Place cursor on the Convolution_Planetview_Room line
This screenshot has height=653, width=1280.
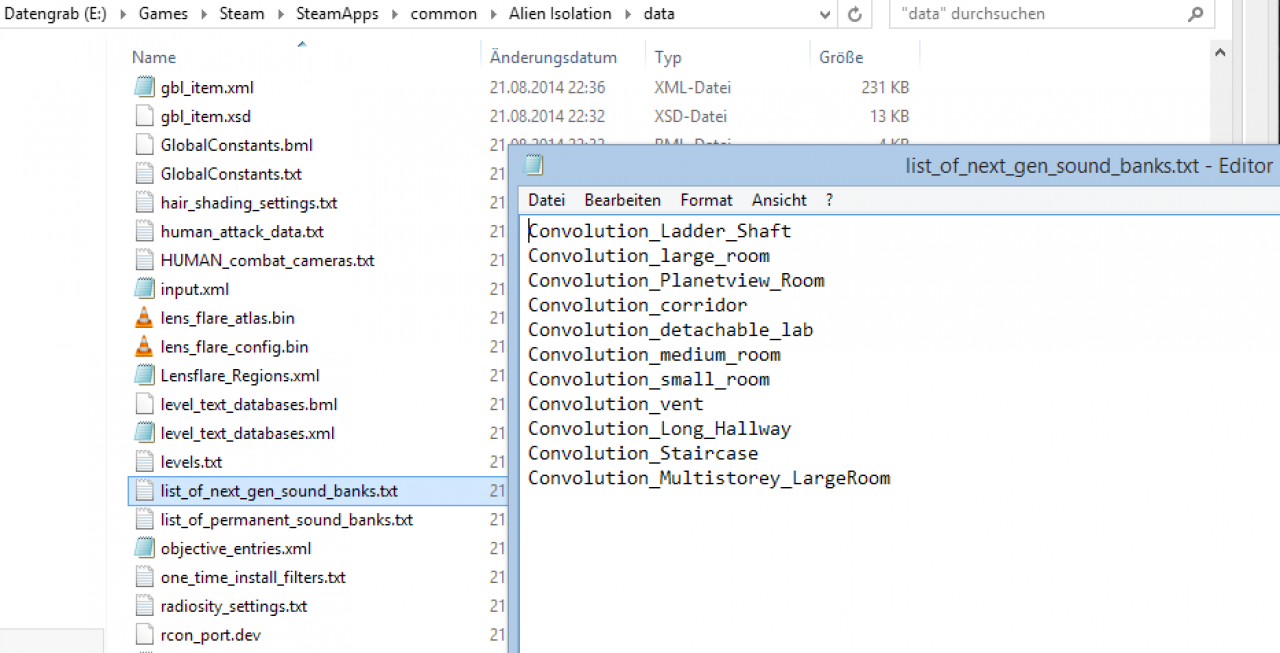coord(676,280)
